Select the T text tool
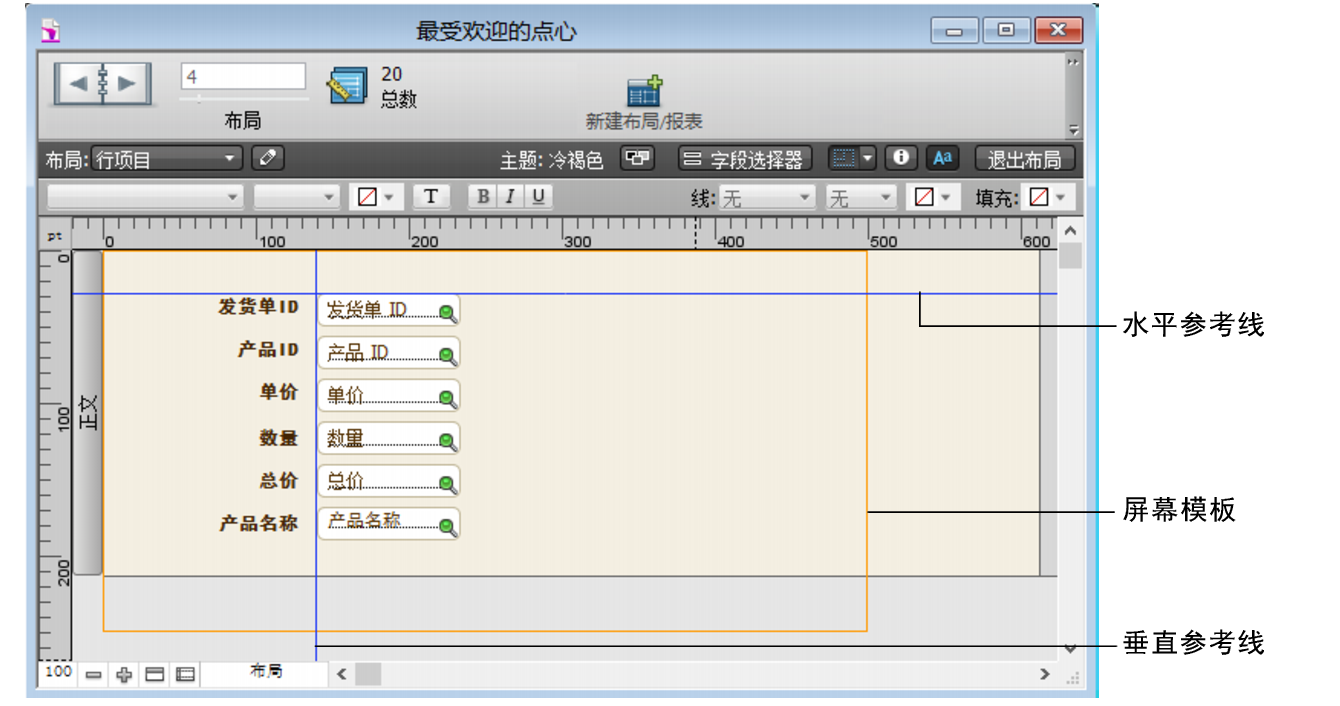This screenshot has height=706, width=1340. point(431,196)
